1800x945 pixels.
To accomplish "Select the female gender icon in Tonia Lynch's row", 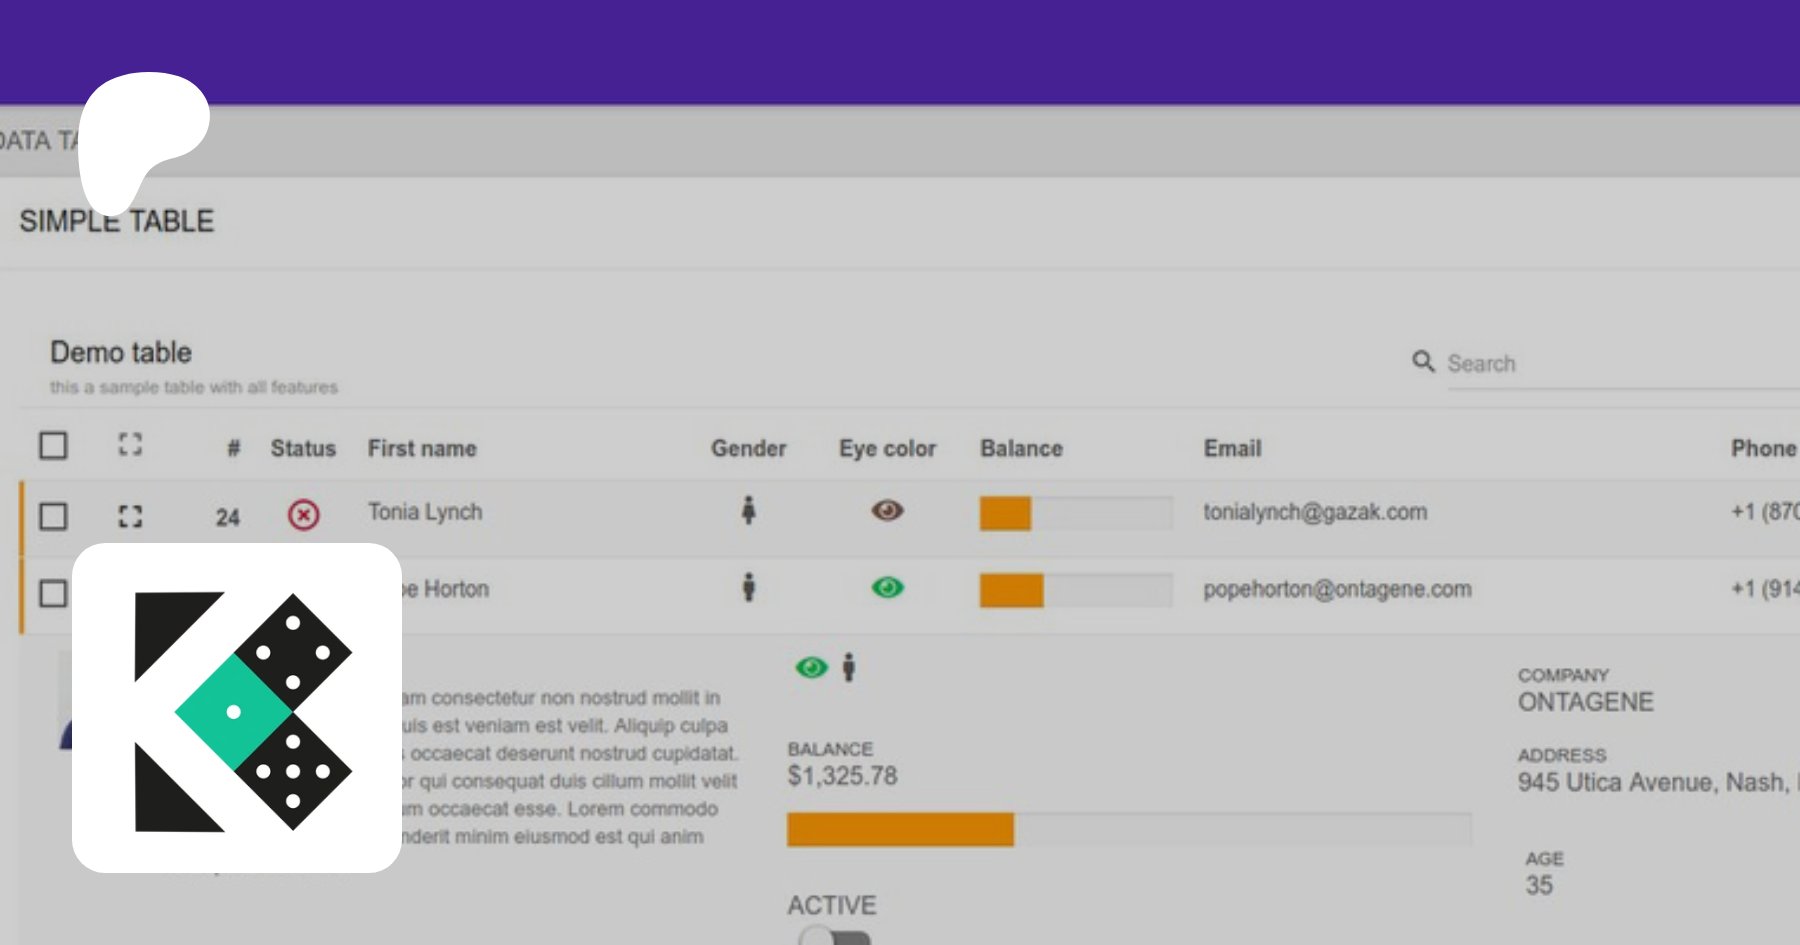I will click(x=748, y=511).
